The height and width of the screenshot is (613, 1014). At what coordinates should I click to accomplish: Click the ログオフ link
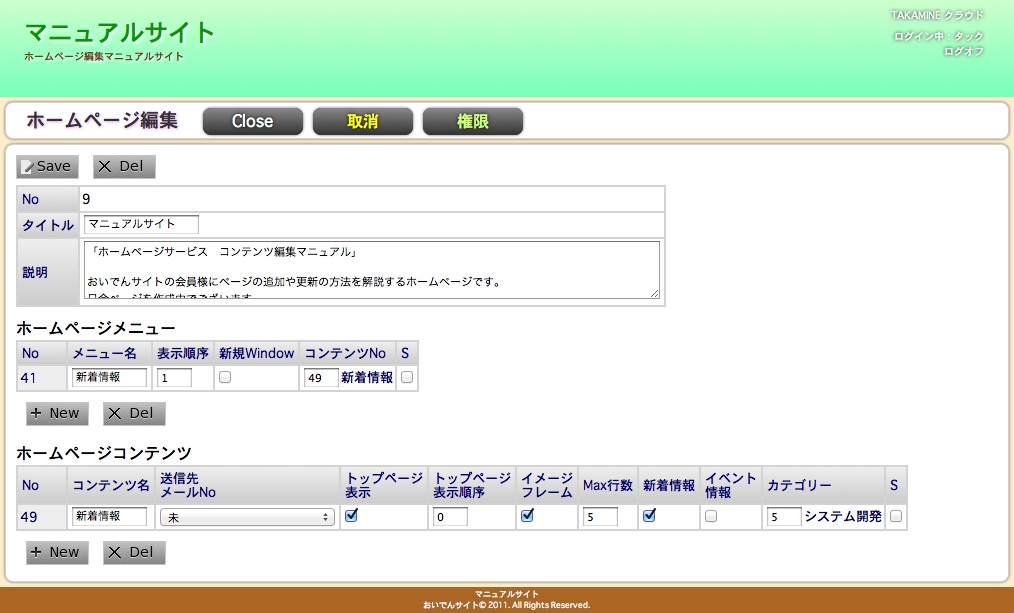(x=964, y=51)
